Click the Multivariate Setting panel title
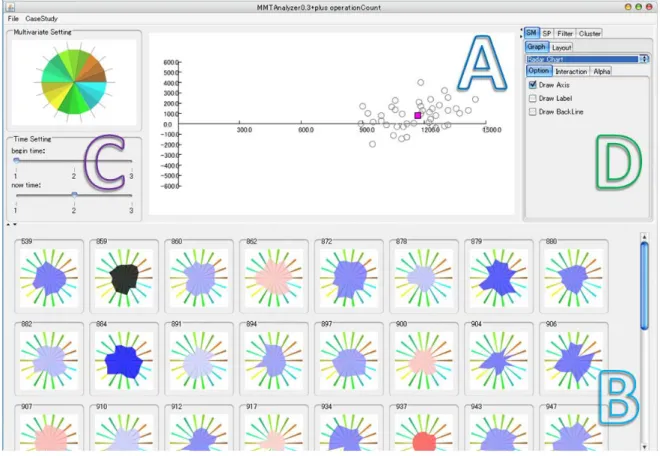 (43, 32)
